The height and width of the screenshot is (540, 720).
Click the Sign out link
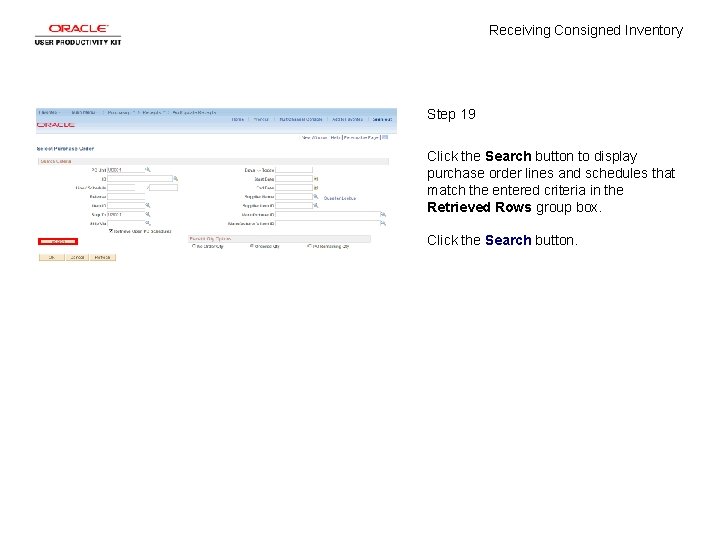[x=382, y=119]
